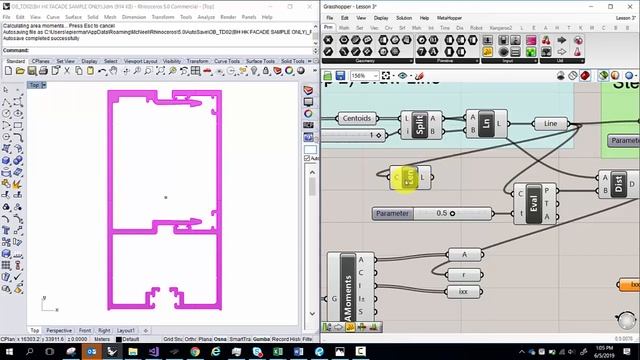Select the Eval component on canvas
This screenshot has width=640, height=360.
[x=535, y=203]
